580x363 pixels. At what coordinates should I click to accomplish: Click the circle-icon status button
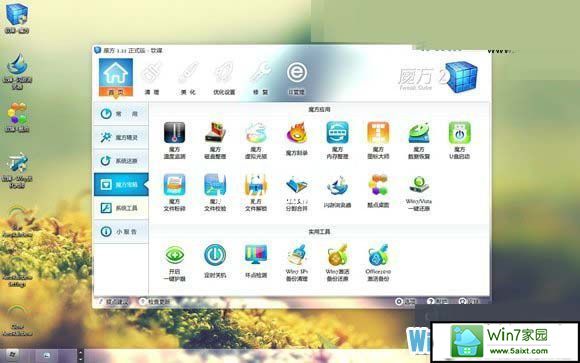[x=405, y=302]
